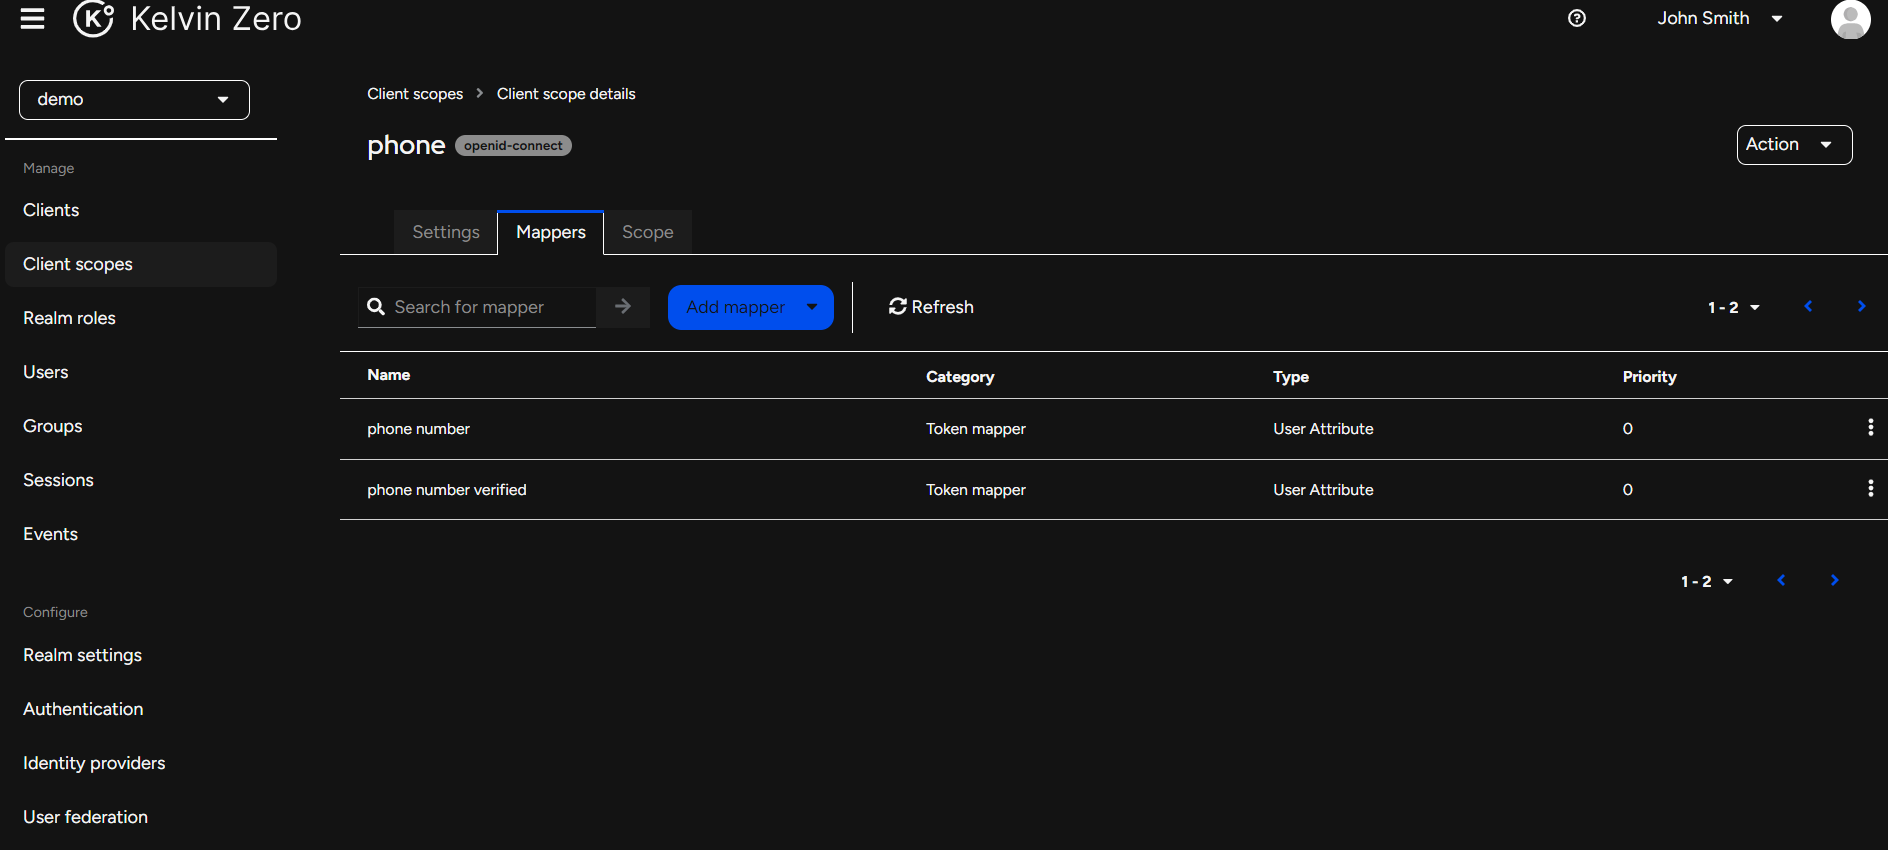Open top 1-2 per-page dropdown
Screen dimensions: 1888x850
click(x=1733, y=308)
